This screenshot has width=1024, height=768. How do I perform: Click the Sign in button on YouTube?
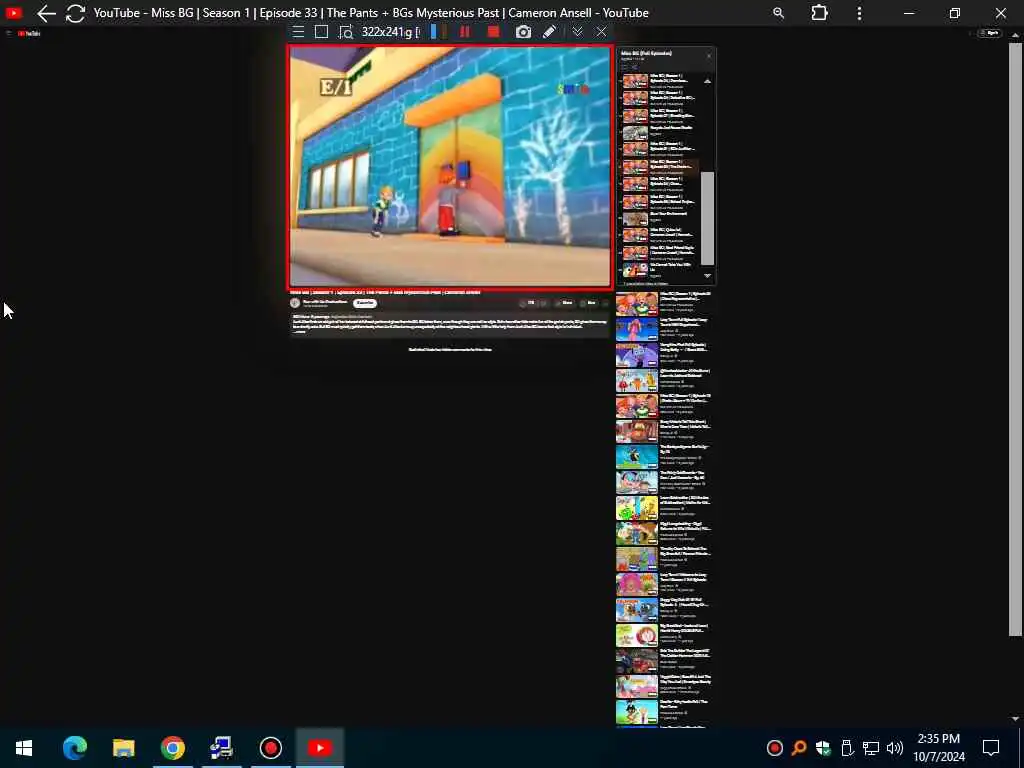coord(989,33)
